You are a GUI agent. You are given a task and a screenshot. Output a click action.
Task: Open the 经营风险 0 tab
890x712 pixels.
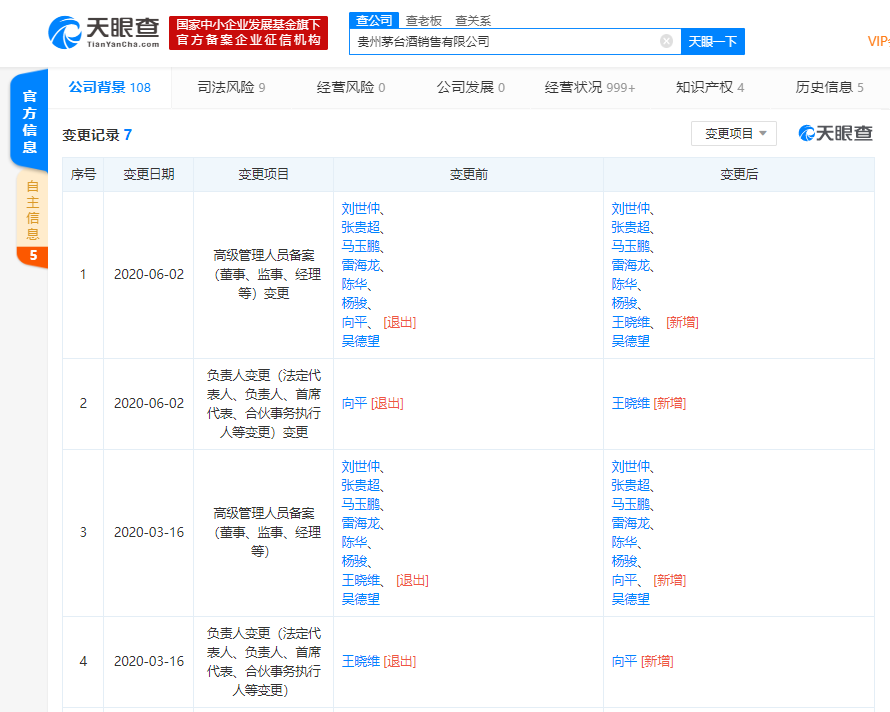351,87
